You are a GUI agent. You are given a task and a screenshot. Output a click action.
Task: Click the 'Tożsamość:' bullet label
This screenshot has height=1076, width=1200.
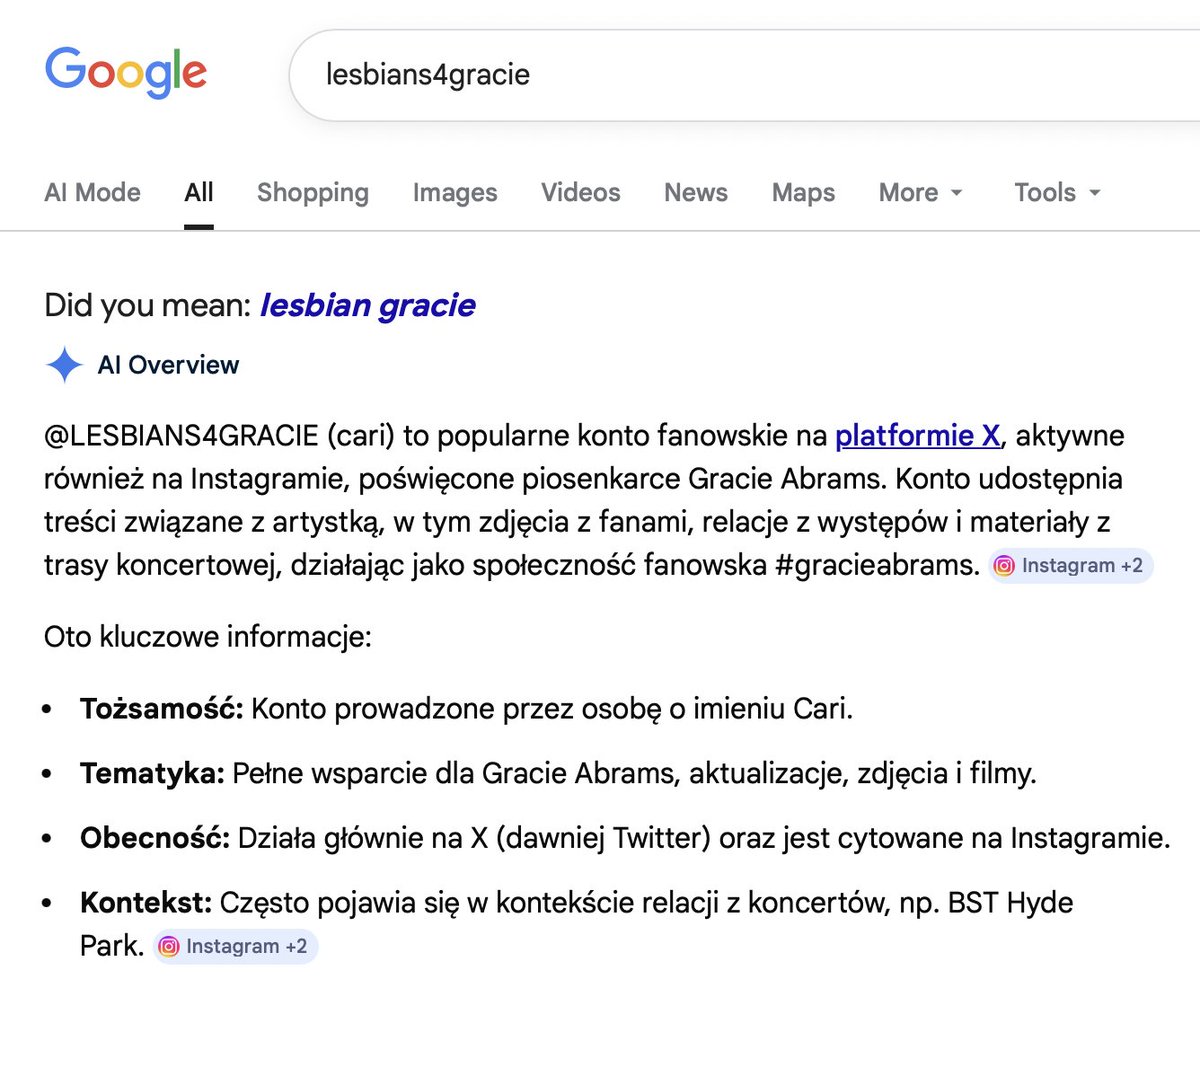pos(162,709)
